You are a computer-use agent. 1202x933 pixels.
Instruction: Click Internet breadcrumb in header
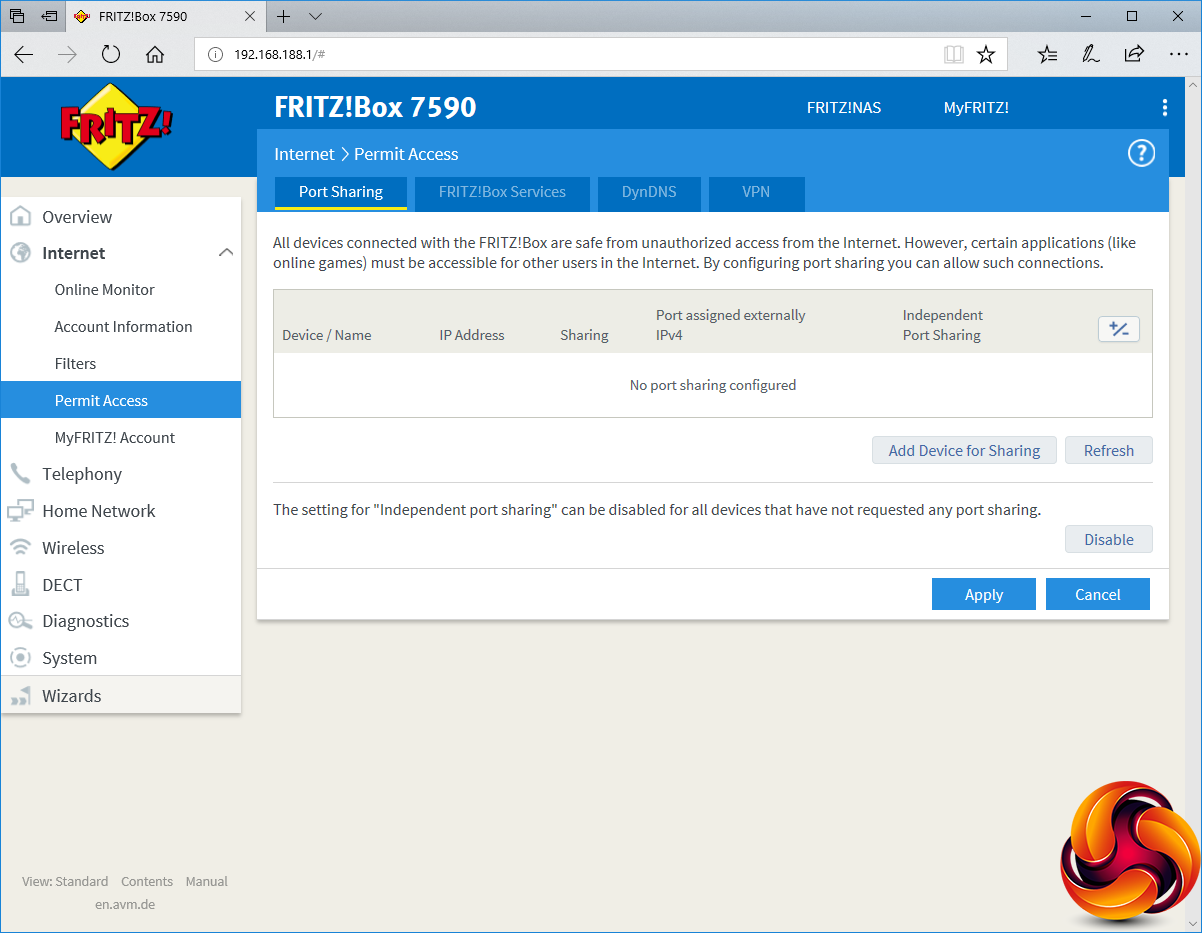[304, 154]
